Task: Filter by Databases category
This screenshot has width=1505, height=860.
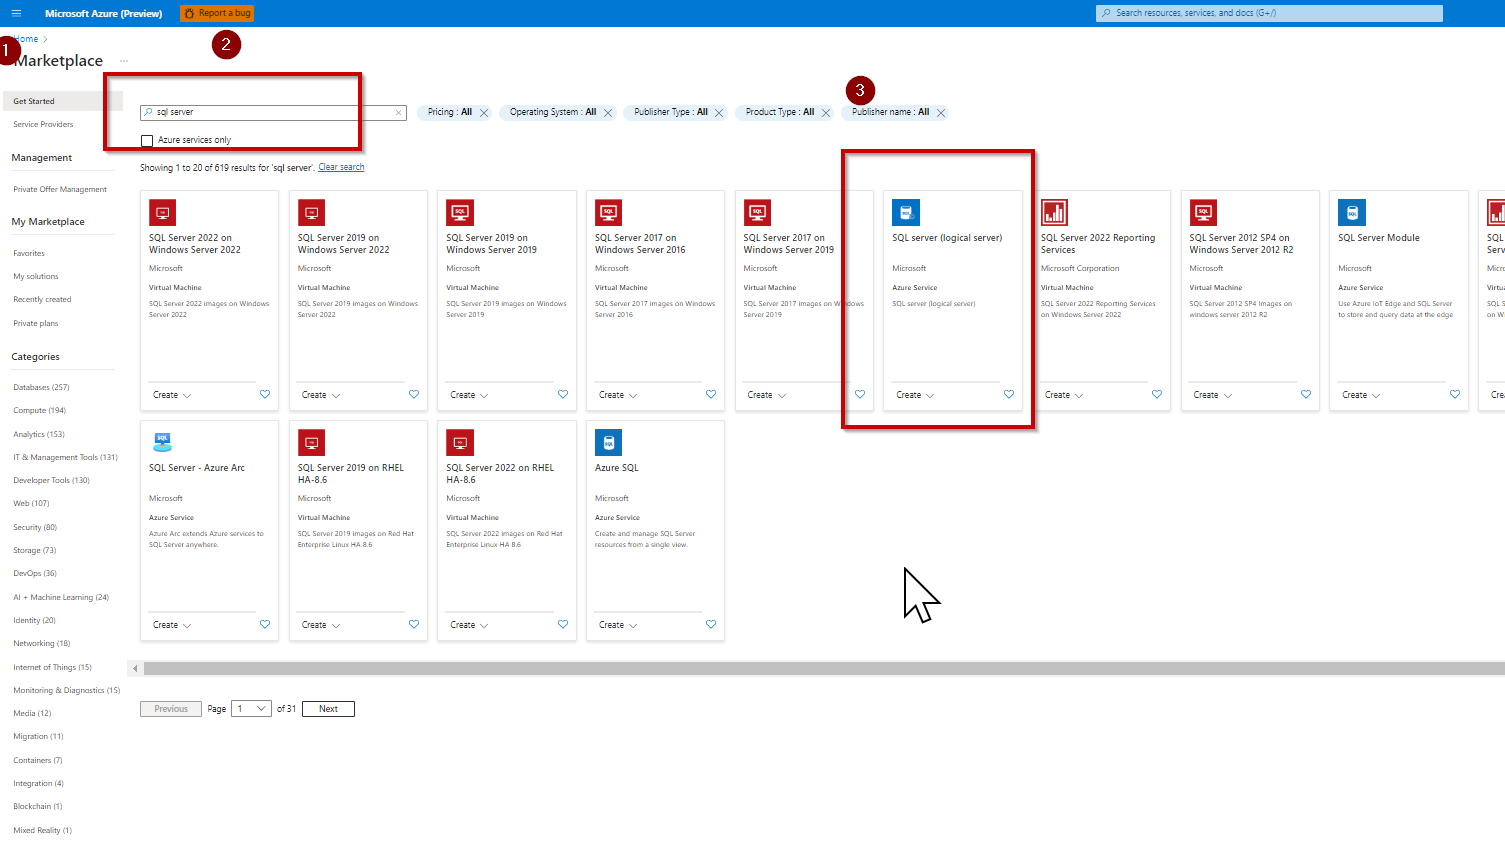Action: coord(41,387)
